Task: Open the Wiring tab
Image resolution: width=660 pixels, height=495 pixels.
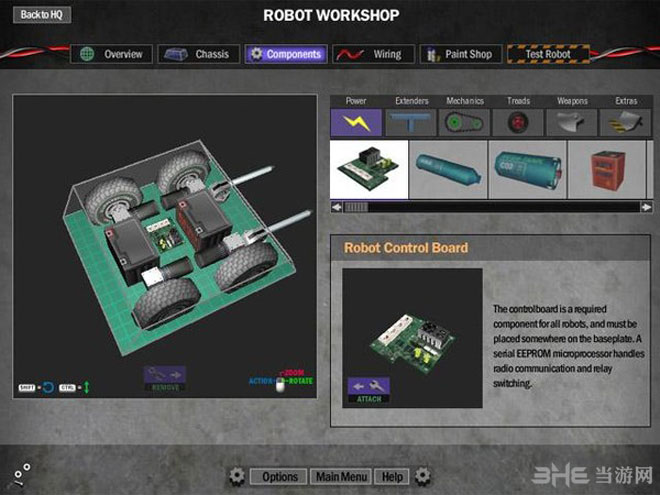Action: coord(372,54)
